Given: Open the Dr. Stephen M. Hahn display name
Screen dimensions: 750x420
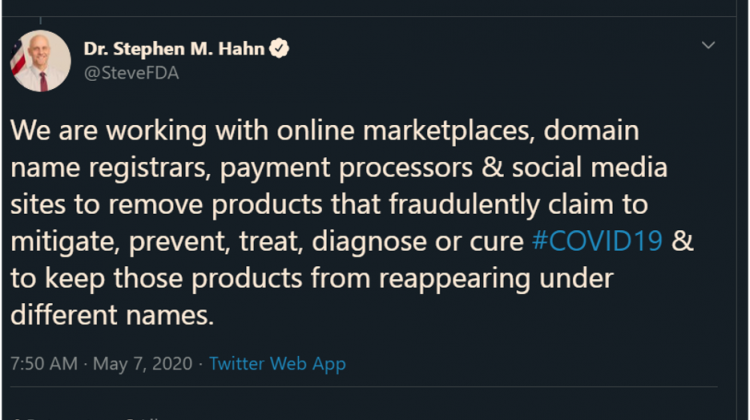Looking at the screenshot, I should tap(176, 49).
